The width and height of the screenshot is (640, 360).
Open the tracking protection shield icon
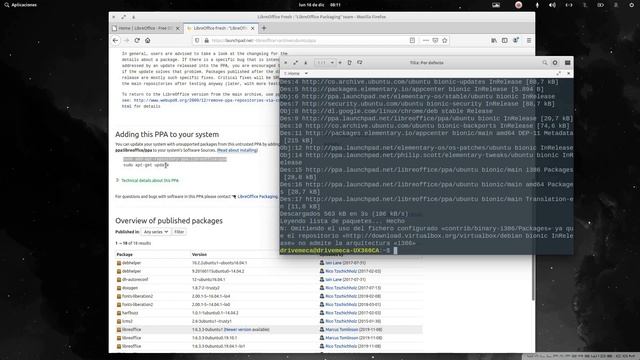pyautogui.click(x=197, y=40)
